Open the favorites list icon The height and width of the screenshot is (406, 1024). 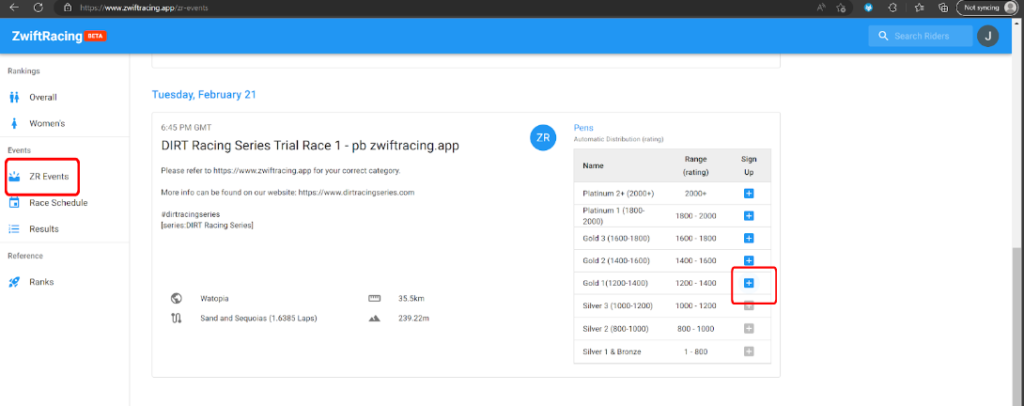point(919,8)
